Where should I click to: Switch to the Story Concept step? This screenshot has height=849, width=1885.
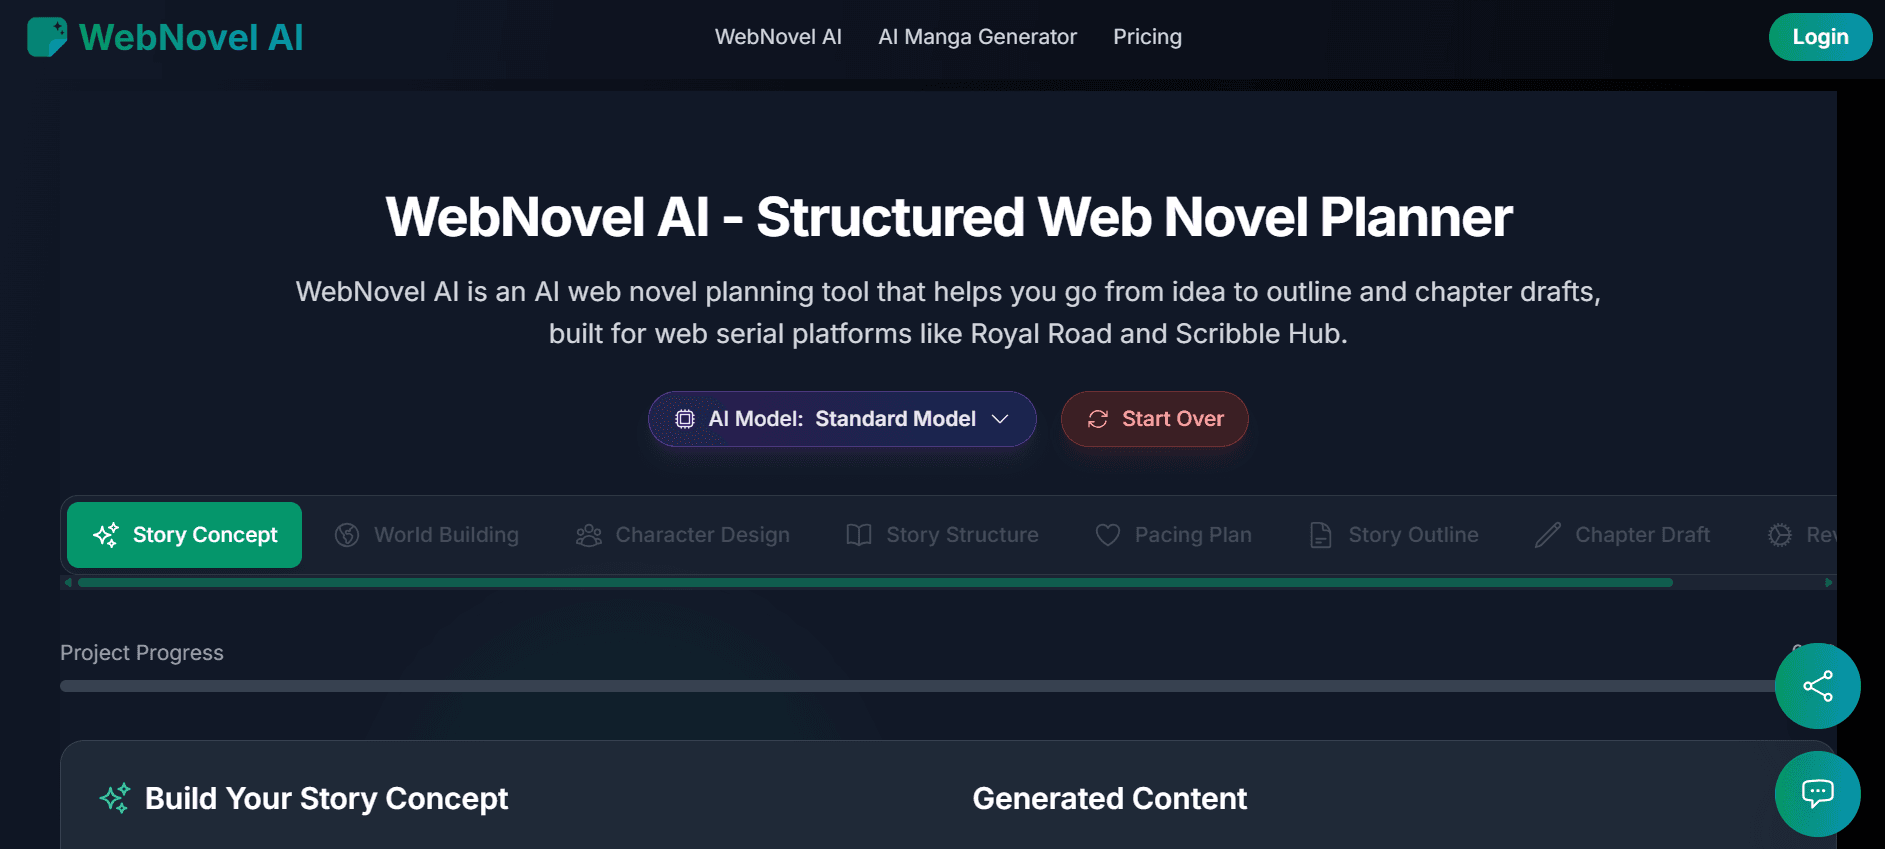coord(183,535)
